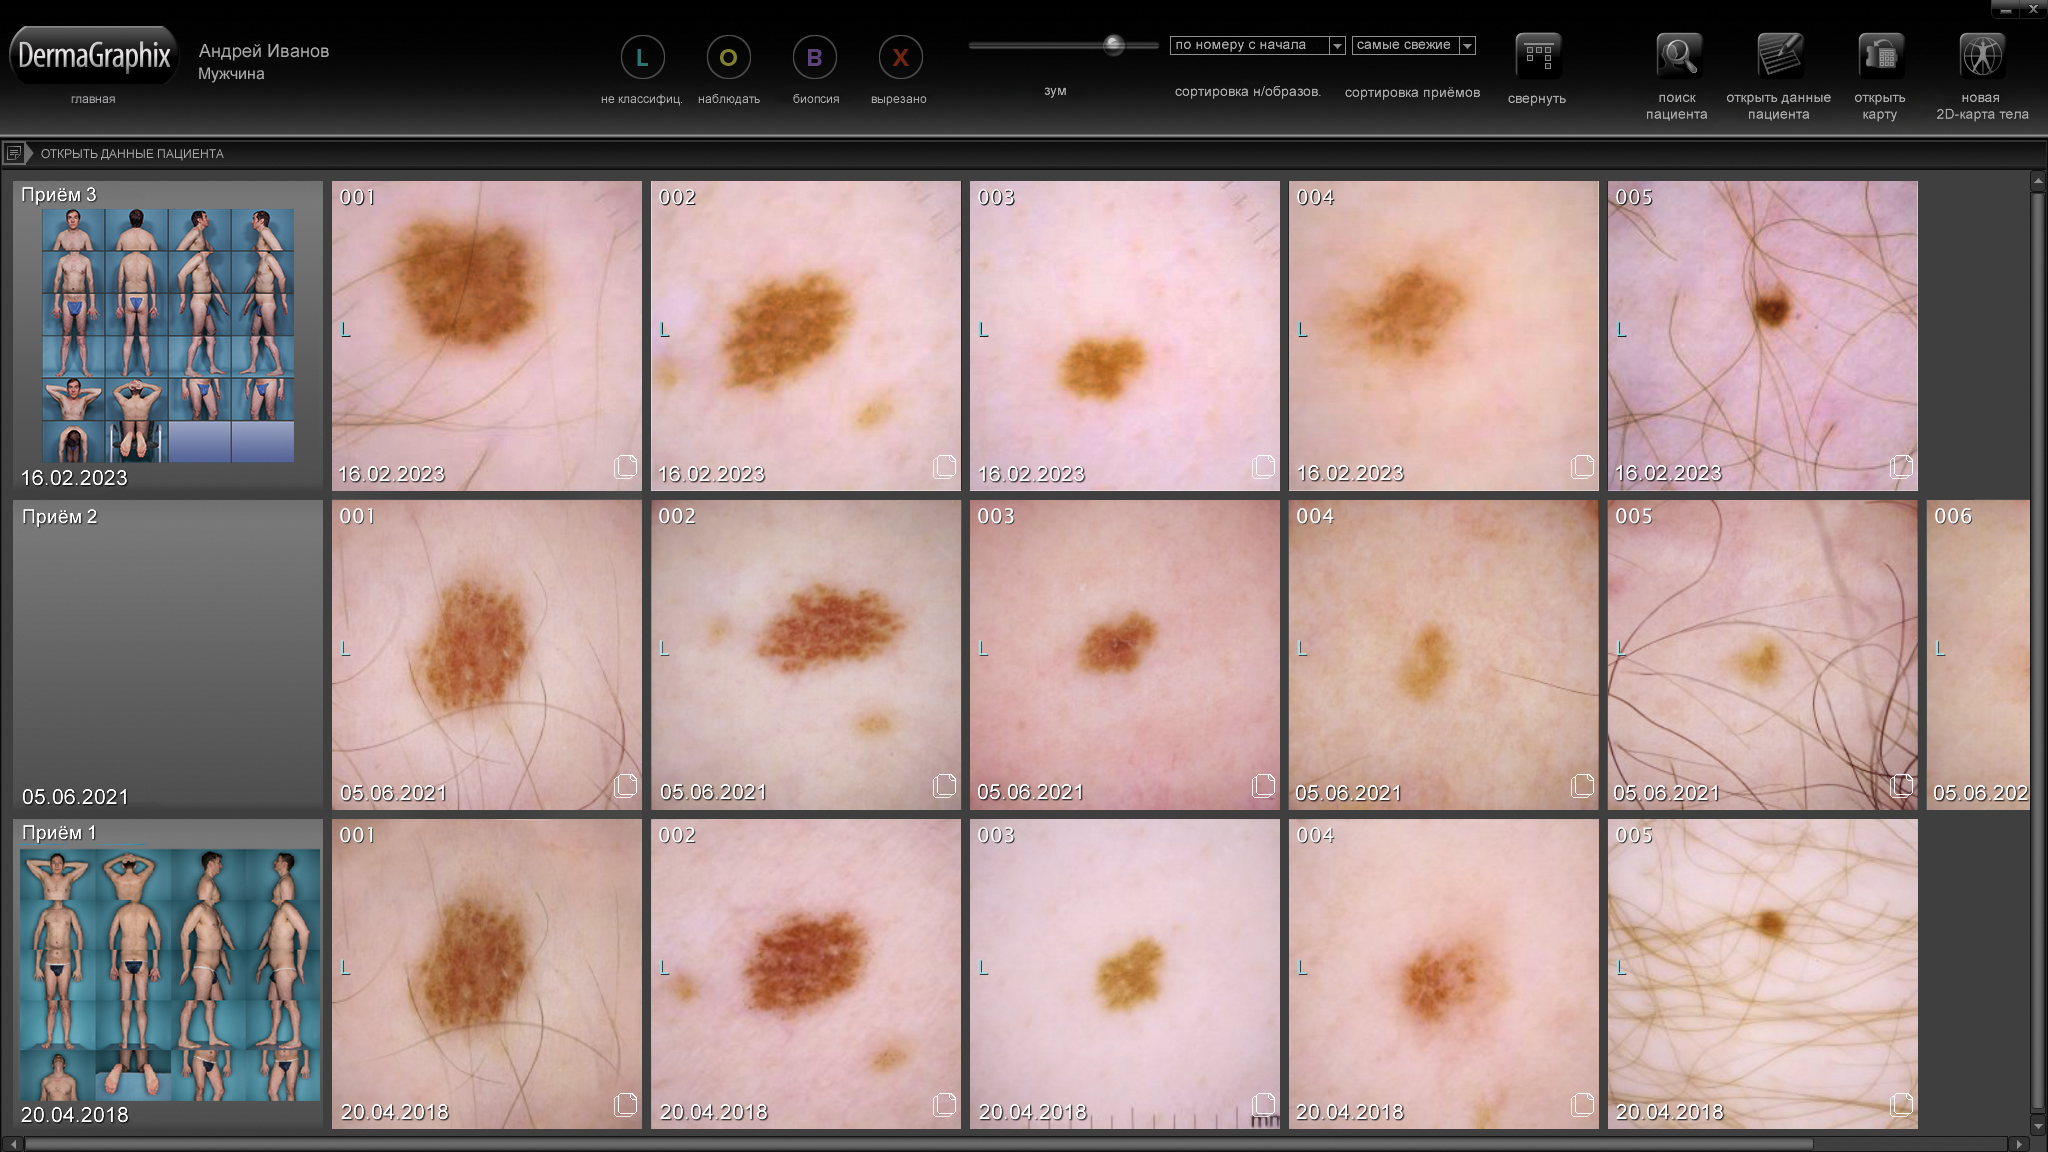Click the copy icon on lesion 005 from 16.02.2023

[1900, 467]
